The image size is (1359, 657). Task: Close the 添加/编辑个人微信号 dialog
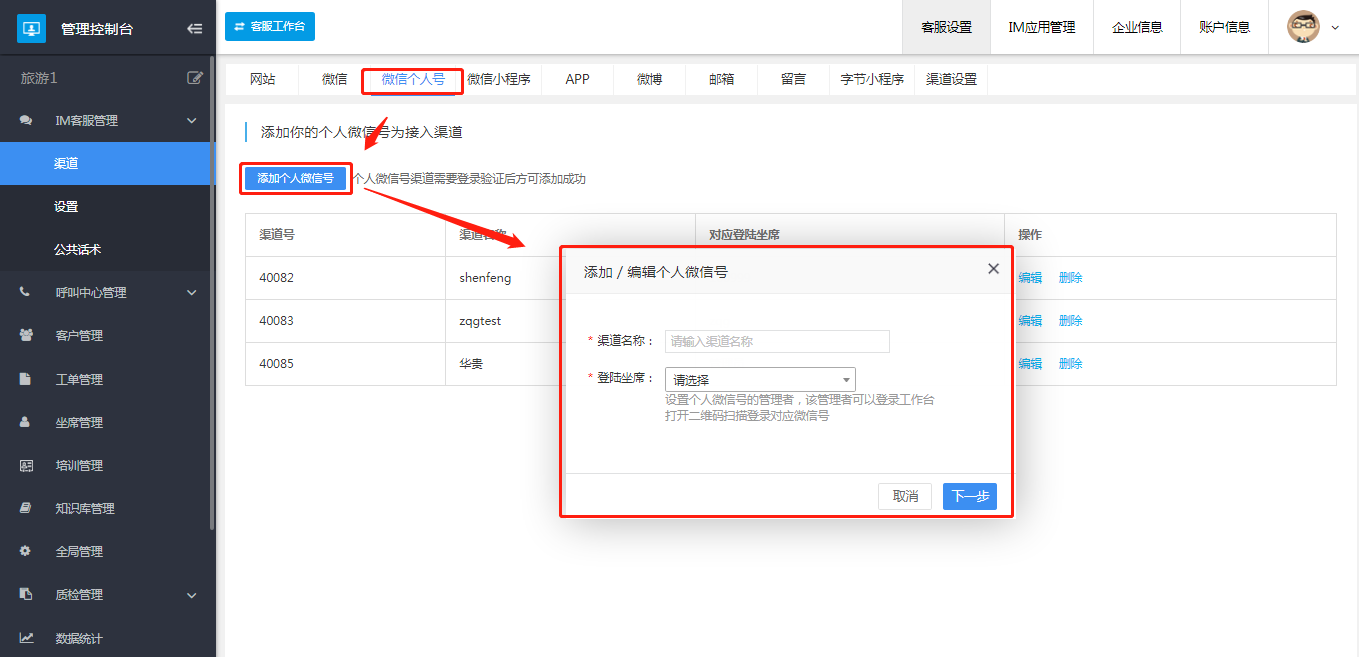pyautogui.click(x=993, y=269)
